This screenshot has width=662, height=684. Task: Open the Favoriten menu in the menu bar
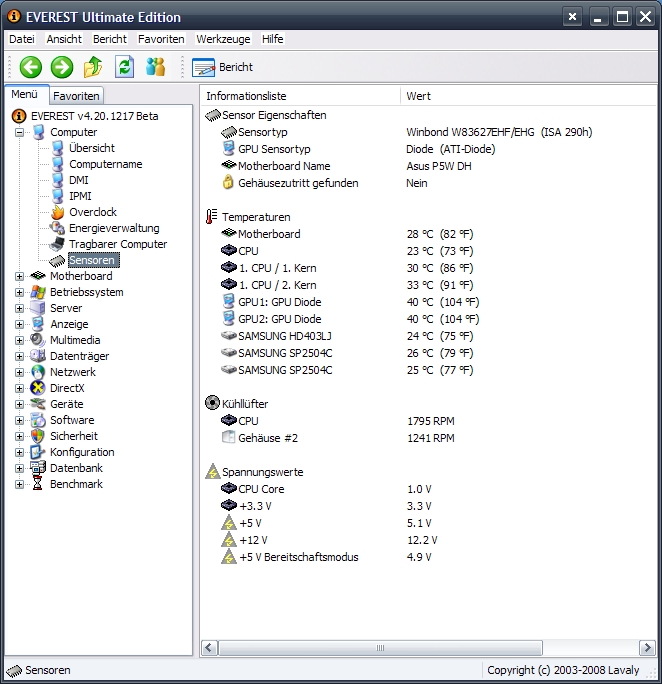pos(161,39)
